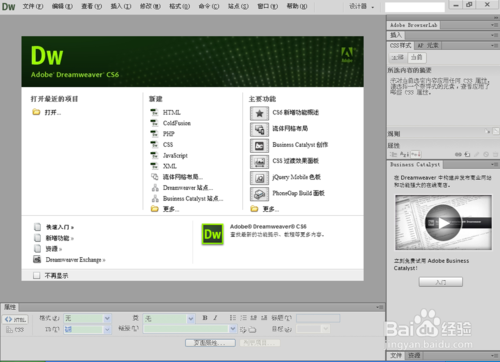The width and height of the screenshot is (500, 362).
Task: Open the 站点(S) menu
Action: (238, 6)
